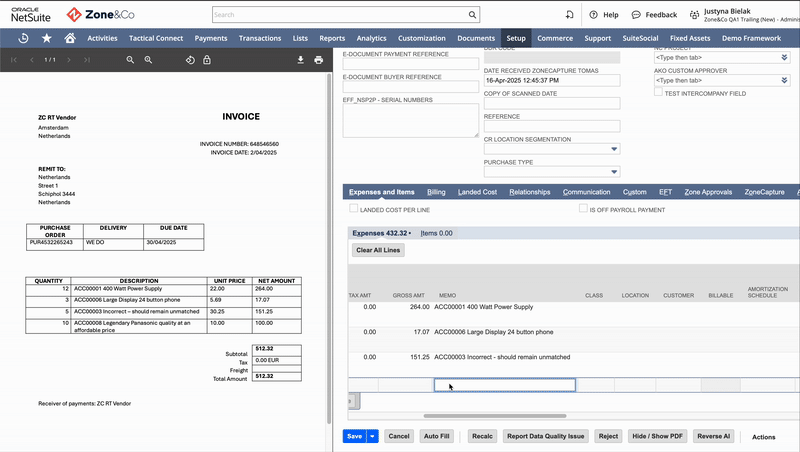The width and height of the screenshot is (800, 452).
Task: Open the Save button dropdown arrow
Action: 372,436
